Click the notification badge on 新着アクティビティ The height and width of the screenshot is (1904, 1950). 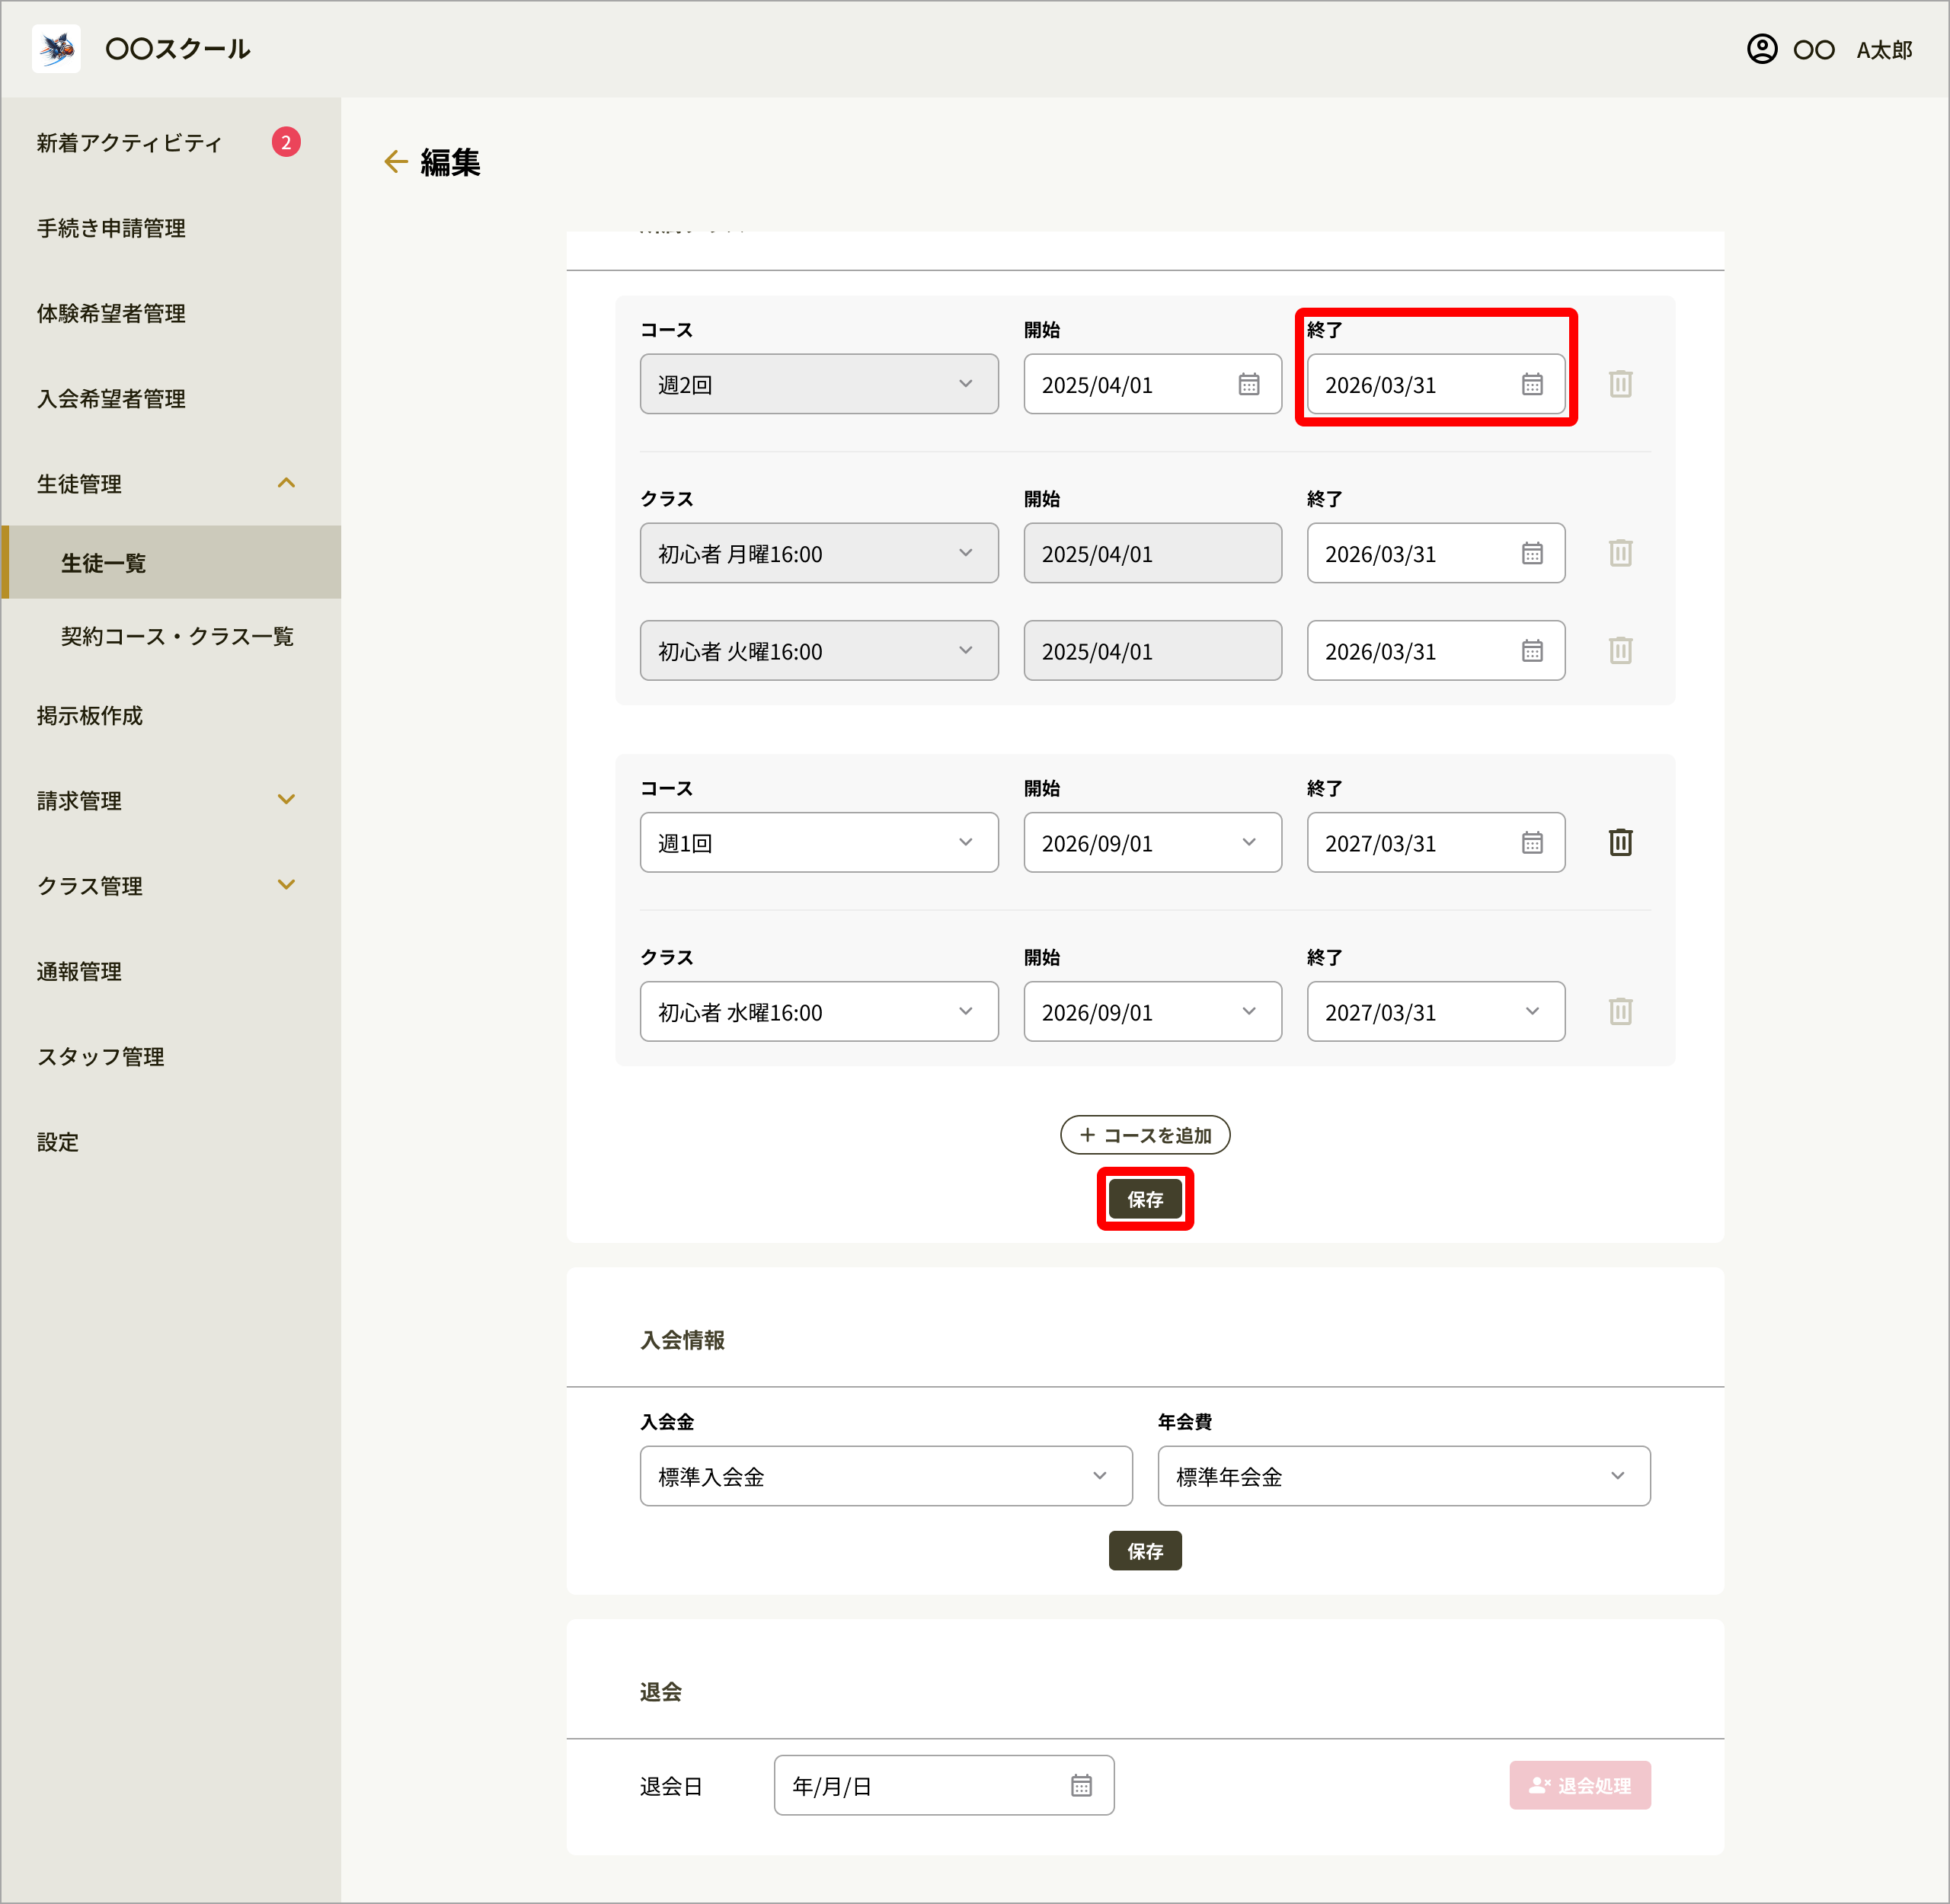coord(286,142)
